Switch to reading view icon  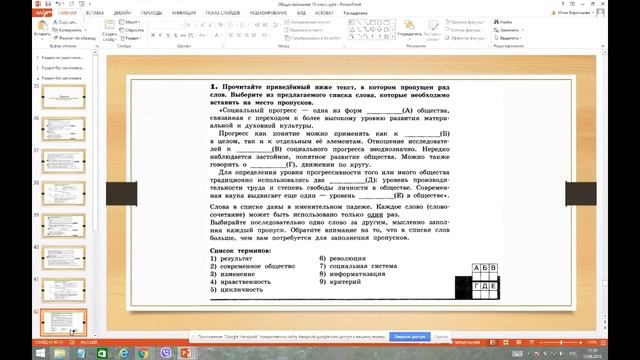point(518,342)
